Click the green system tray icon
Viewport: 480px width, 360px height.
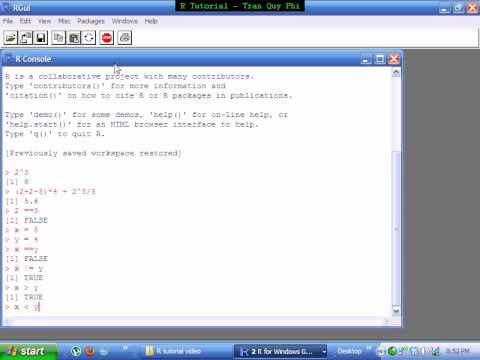[393, 351]
